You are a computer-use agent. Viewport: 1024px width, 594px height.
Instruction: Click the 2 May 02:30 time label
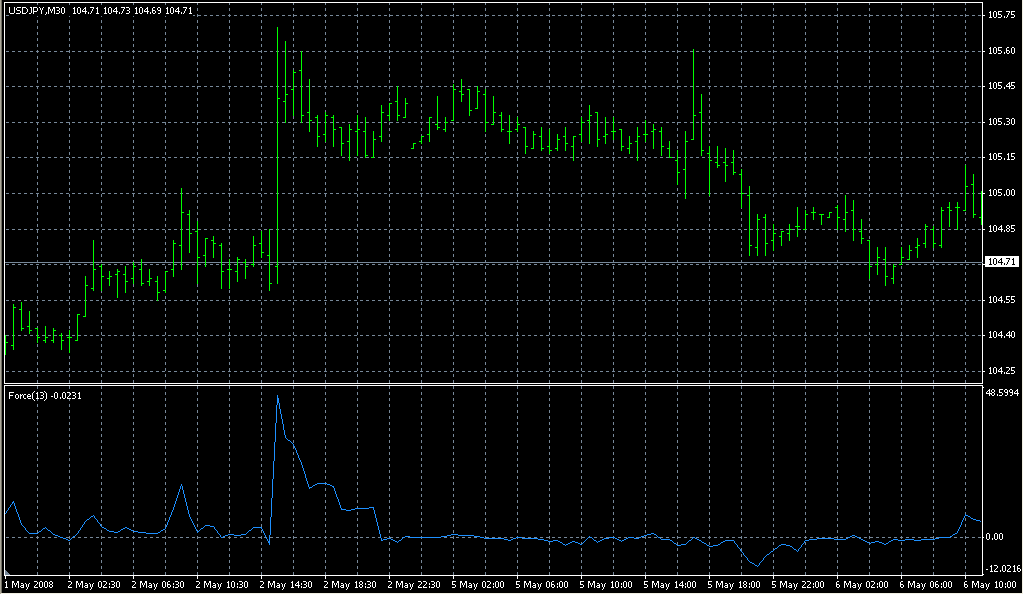point(94,585)
